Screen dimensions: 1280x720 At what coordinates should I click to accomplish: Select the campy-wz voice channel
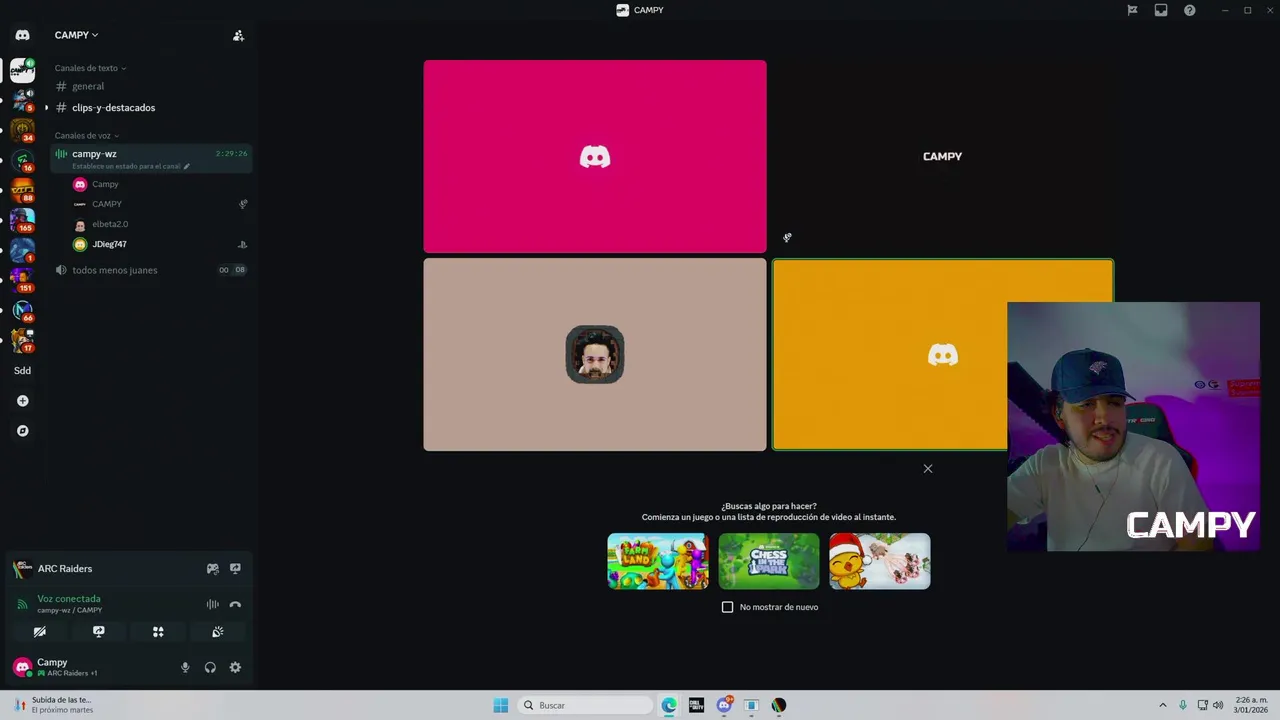(150, 158)
